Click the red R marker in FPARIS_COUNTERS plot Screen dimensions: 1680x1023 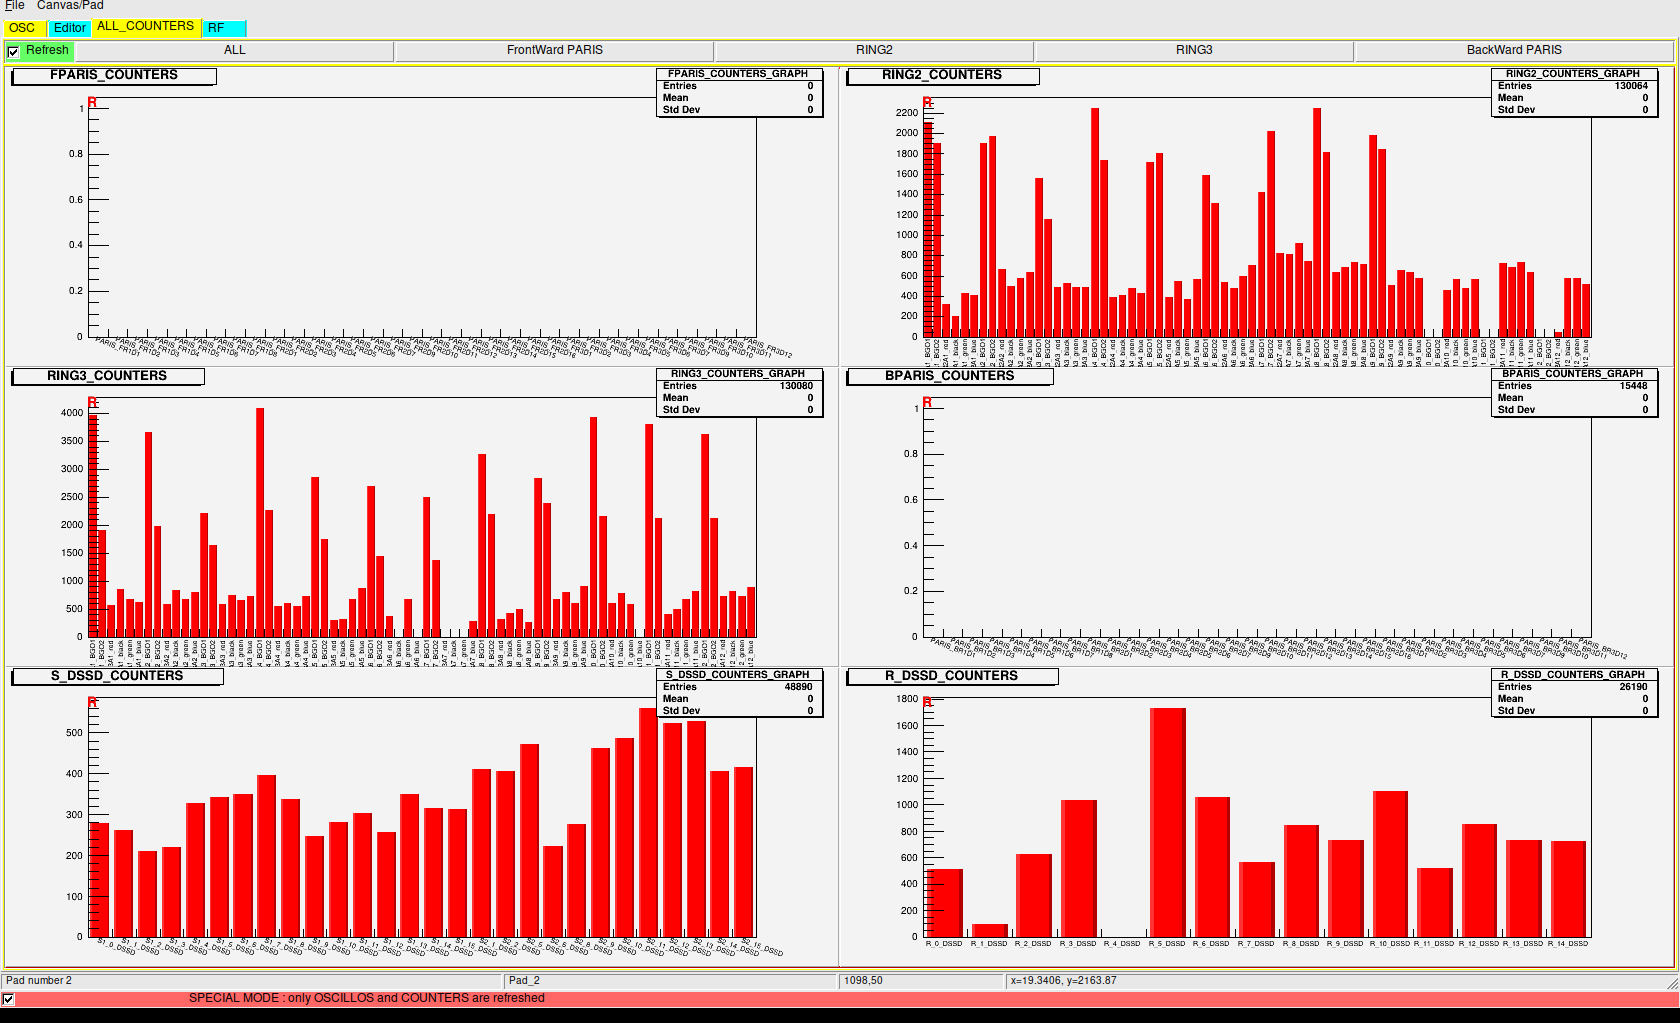(92, 103)
